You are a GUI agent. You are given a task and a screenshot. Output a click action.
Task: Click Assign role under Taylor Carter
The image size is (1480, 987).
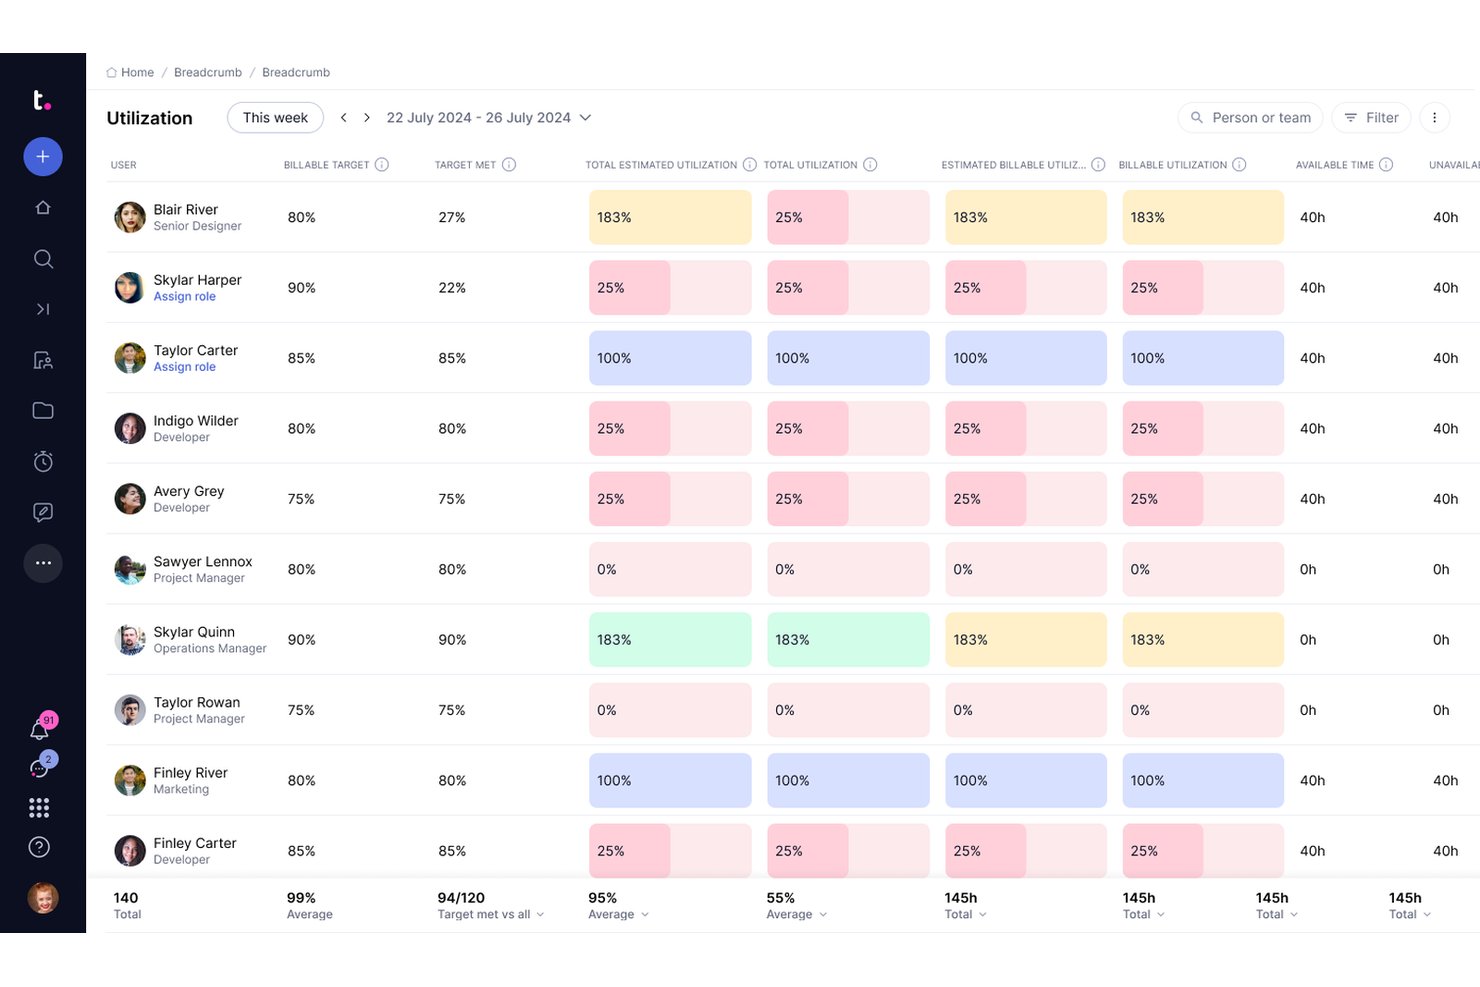point(184,367)
